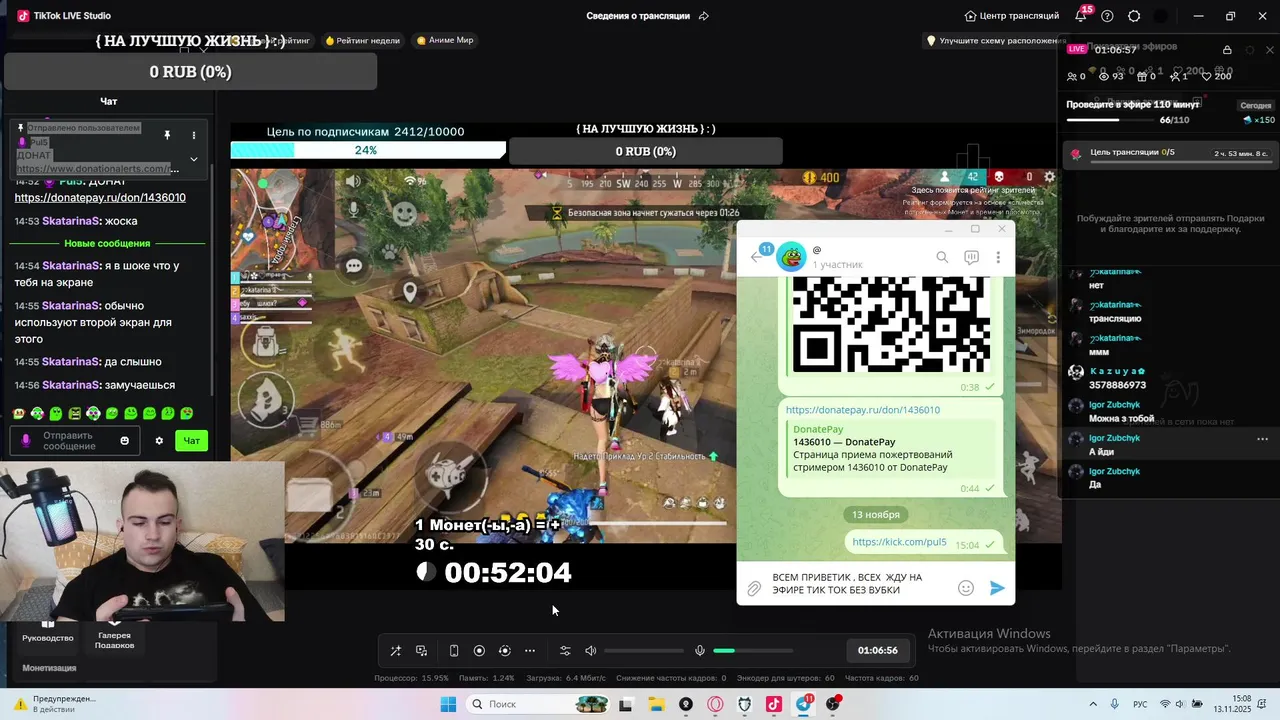
Task: Unpin the pinned chat message
Action: coord(167,134)
